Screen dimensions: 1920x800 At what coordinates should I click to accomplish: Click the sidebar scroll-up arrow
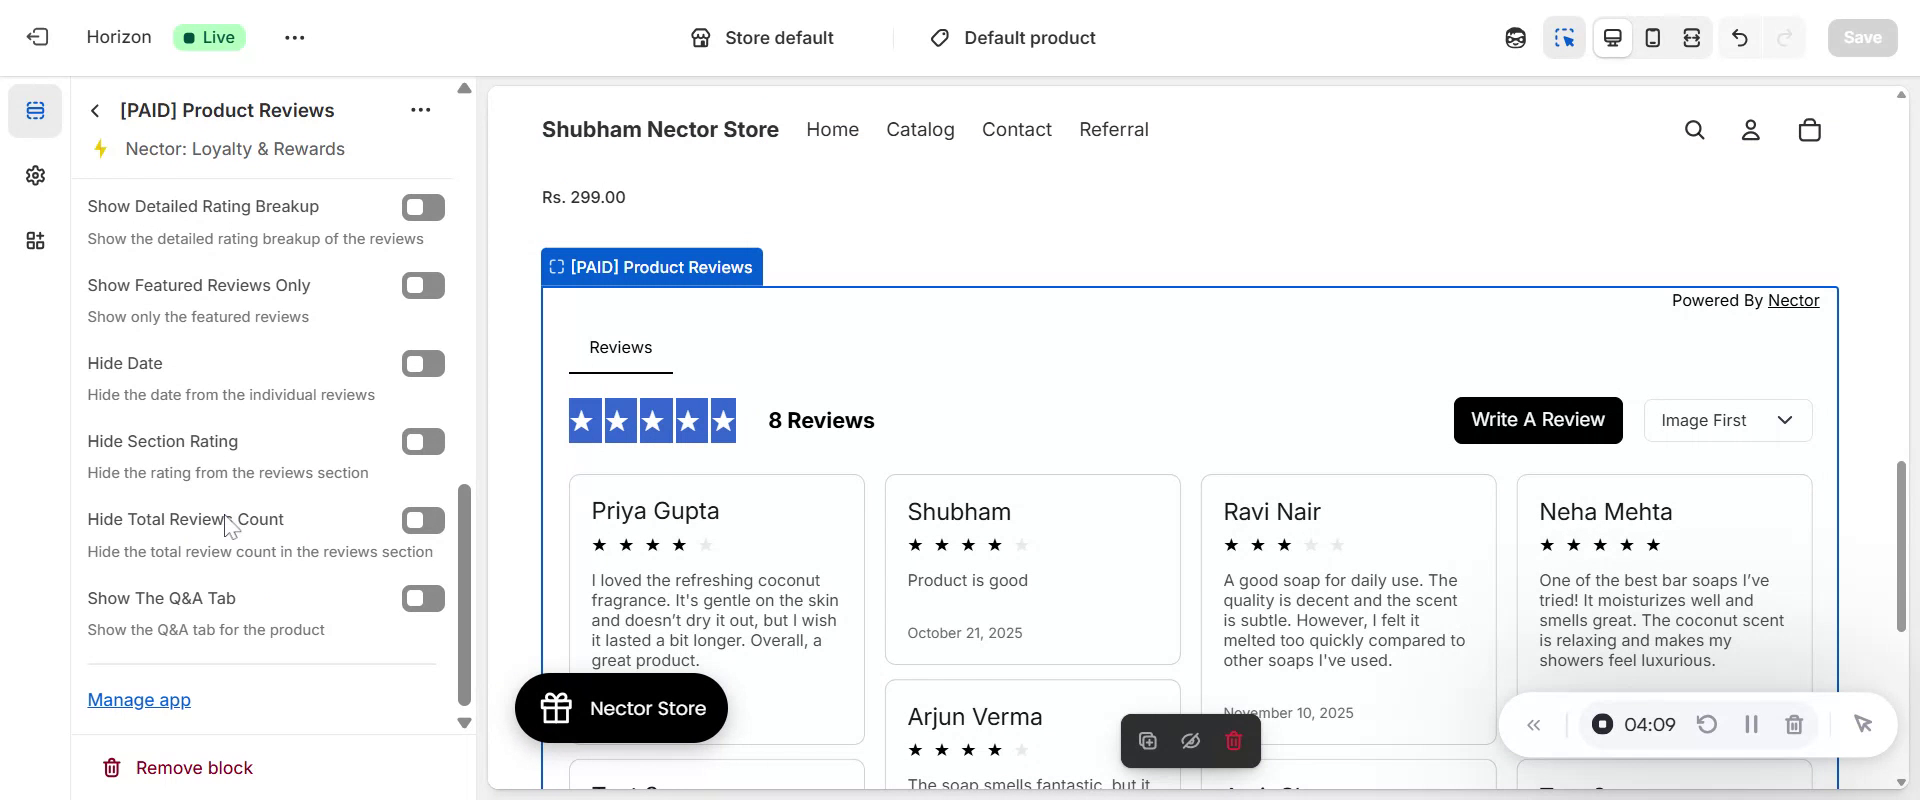coord(464,89)
